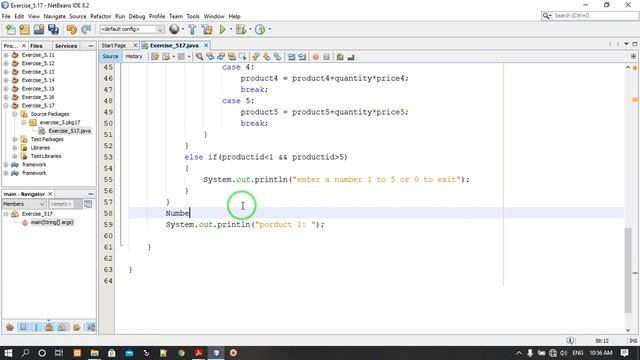Select the Source view button
The width and height of the screenshot is (640, 360).
110,56
